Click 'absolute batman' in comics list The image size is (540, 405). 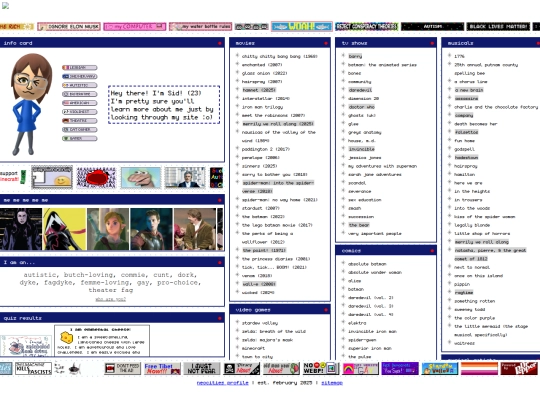367,264
